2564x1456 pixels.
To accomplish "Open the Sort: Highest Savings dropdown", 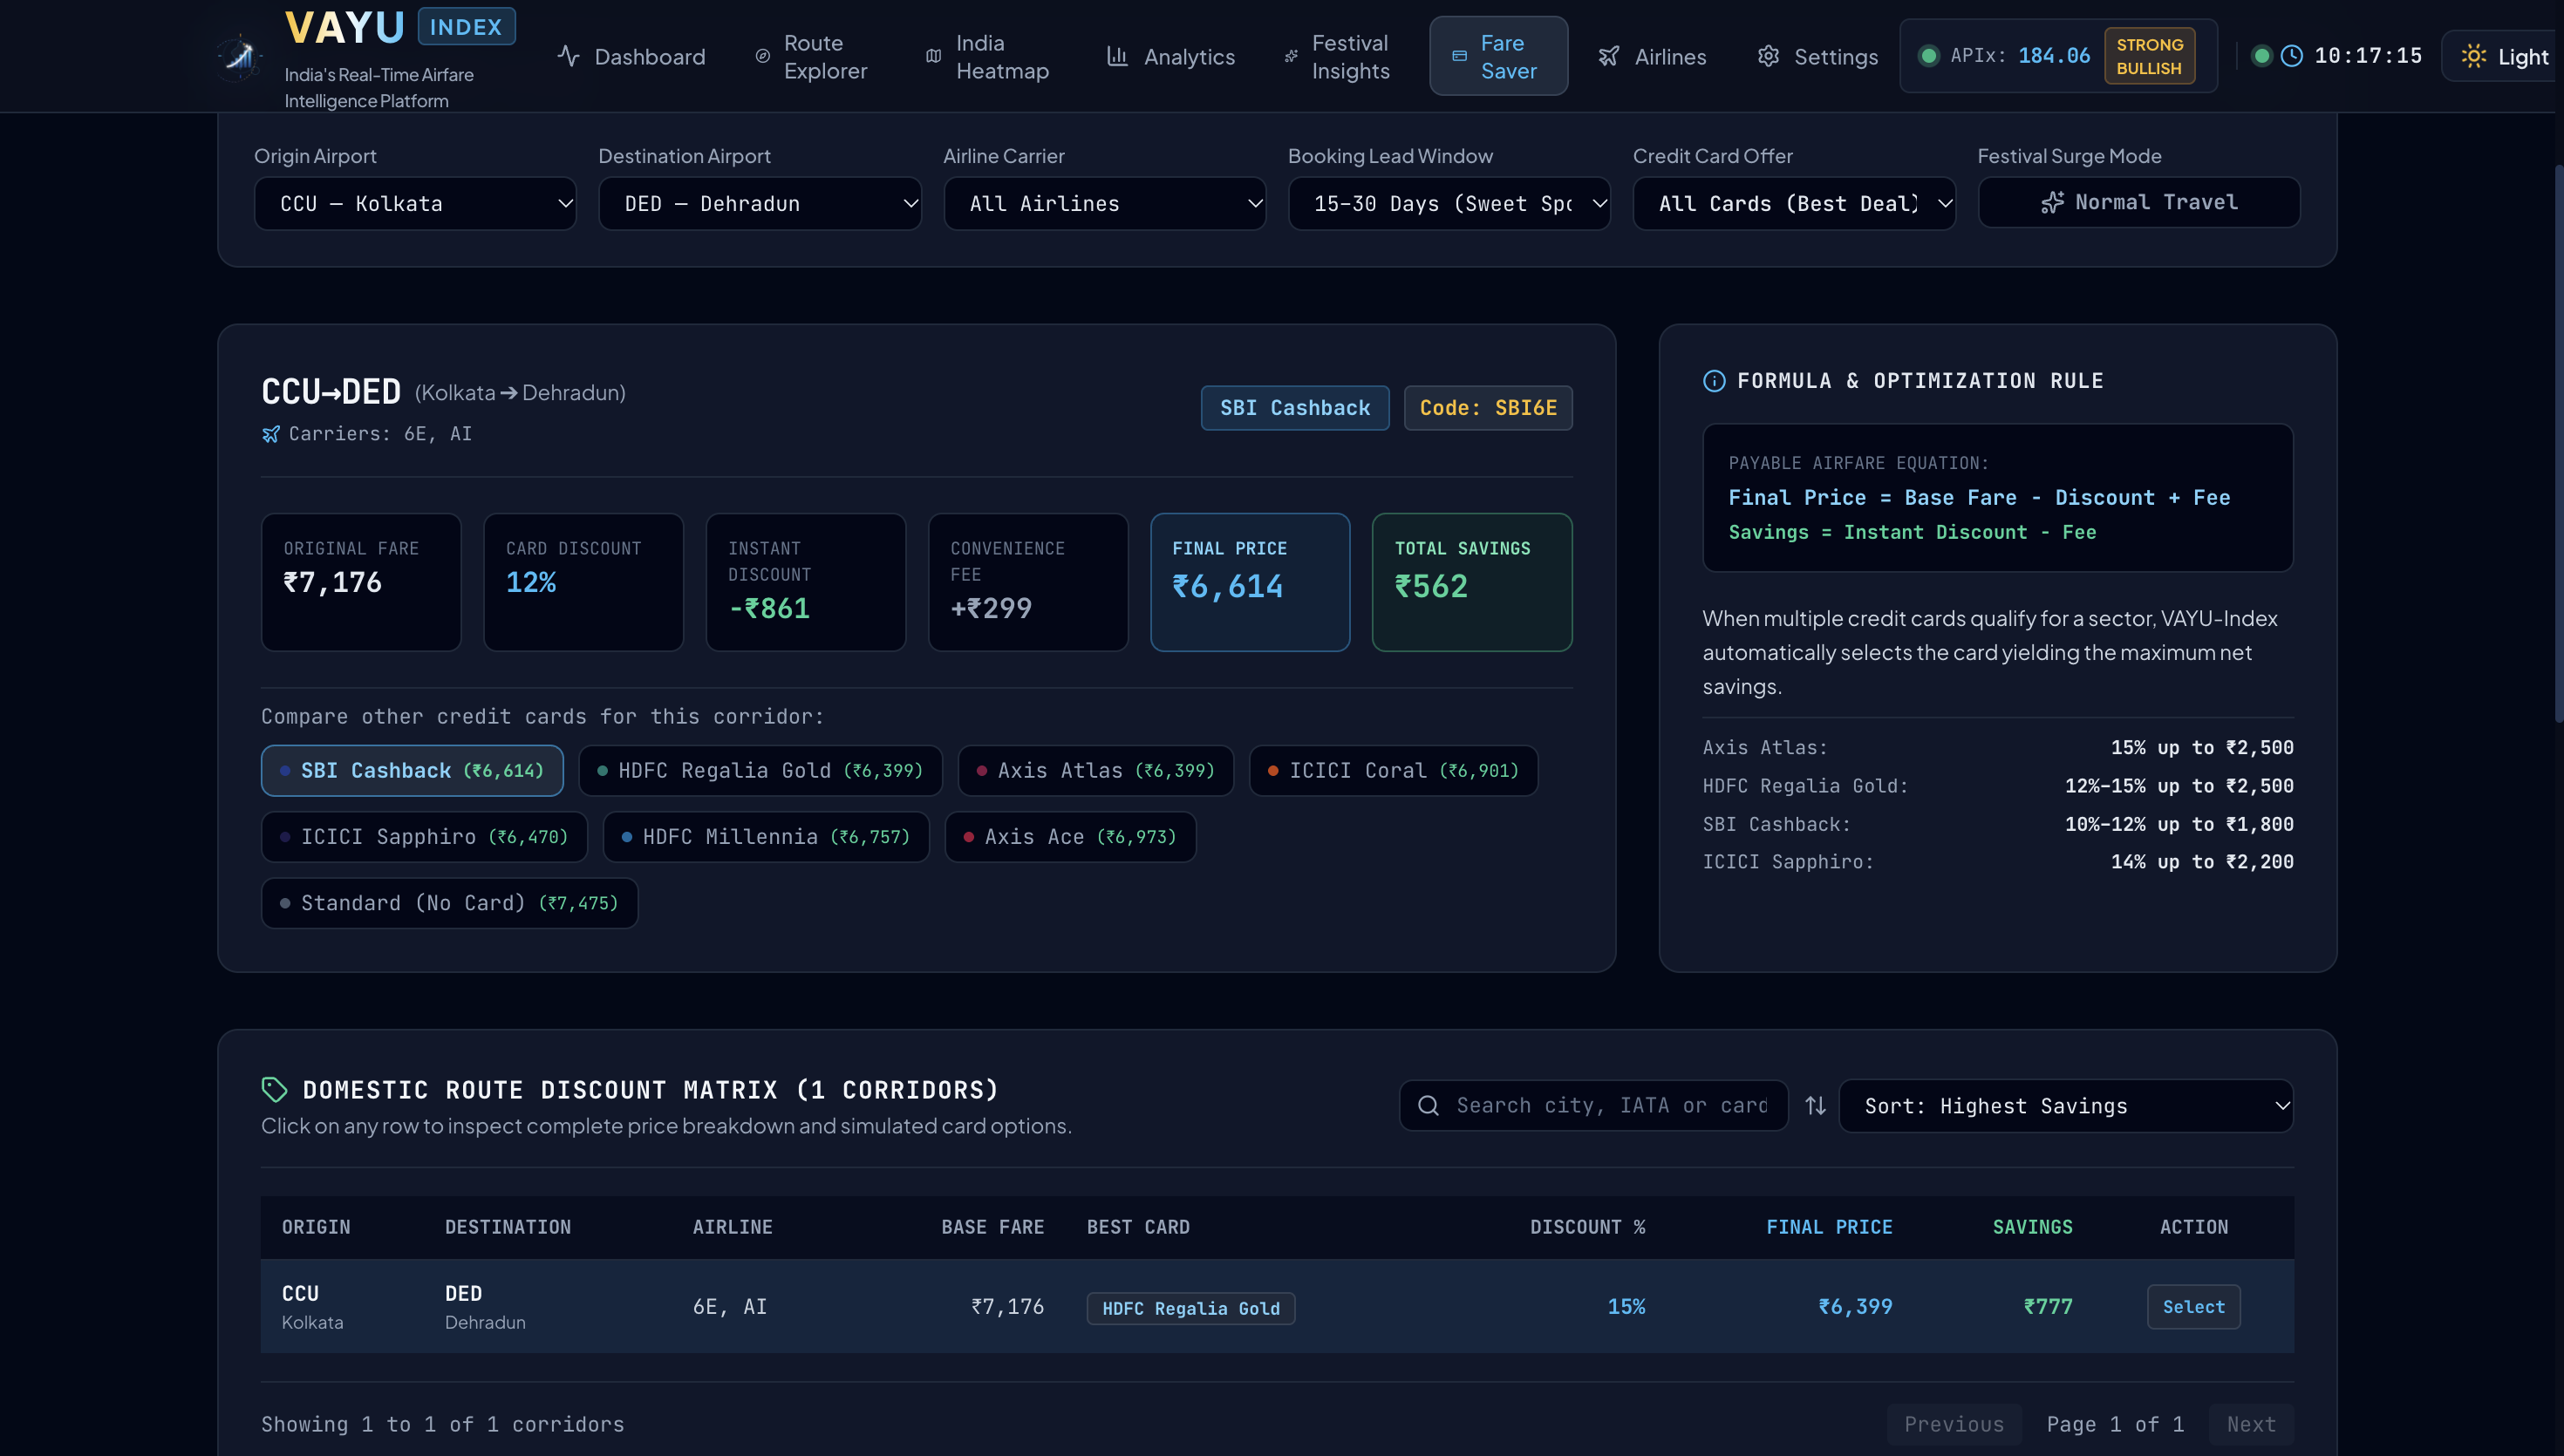I will [2065, 1105].
